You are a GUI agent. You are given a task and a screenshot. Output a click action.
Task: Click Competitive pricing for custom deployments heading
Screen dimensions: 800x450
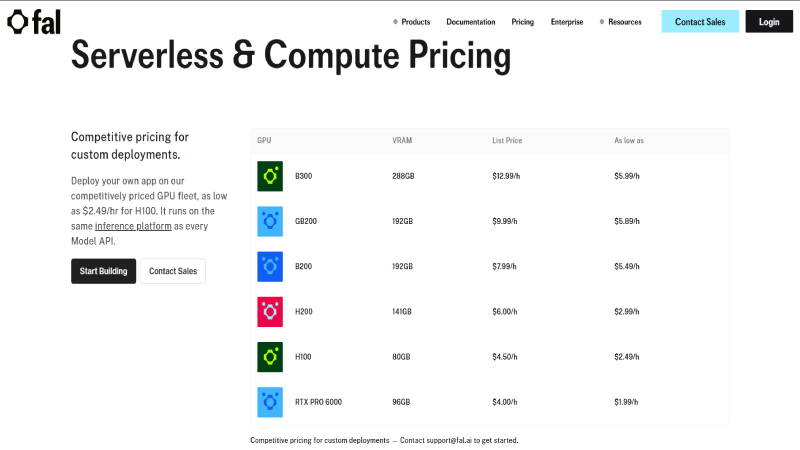pyautogui.click(x=130, y=146)
